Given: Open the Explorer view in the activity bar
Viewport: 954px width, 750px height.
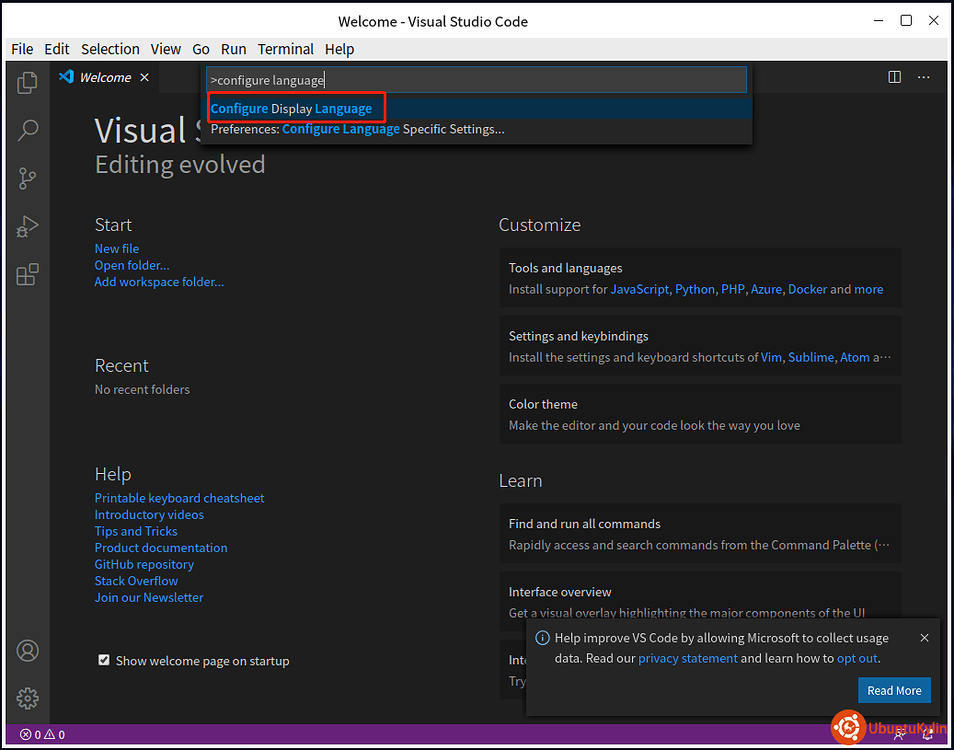Looking at the screenshot, I should (27, 86).
